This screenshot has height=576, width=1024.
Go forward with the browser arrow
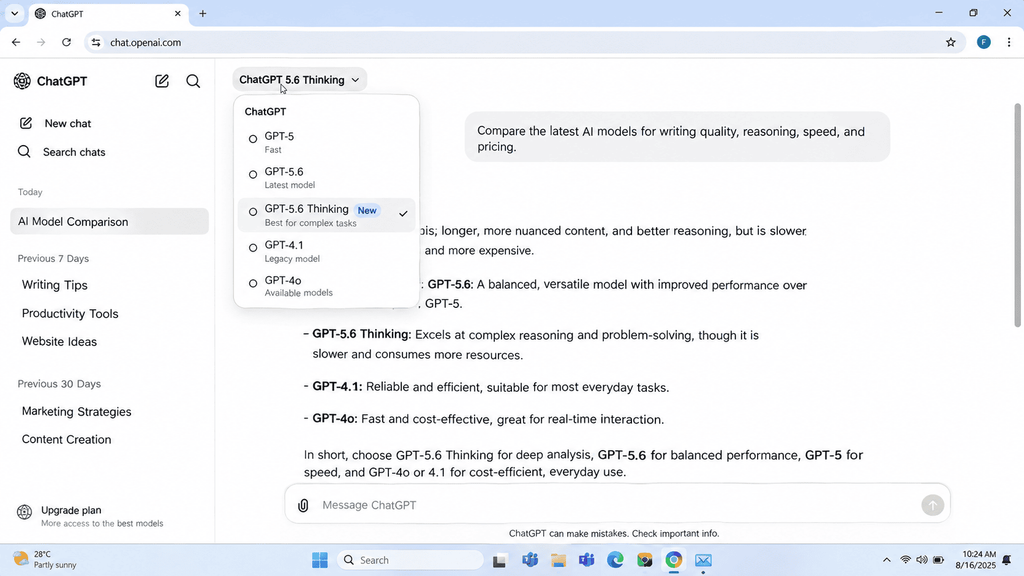[41, 42]
